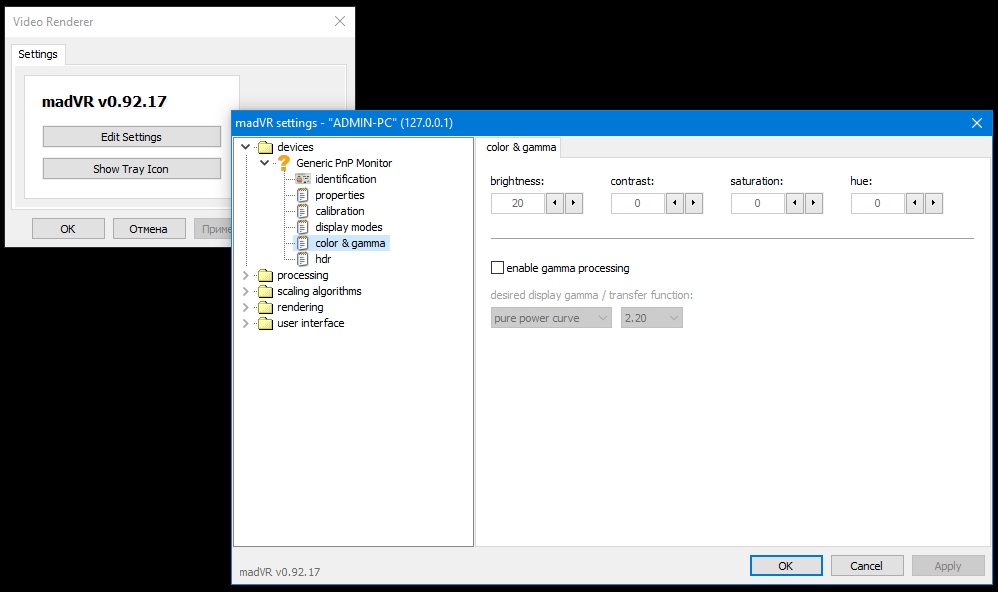Select display modes in the tree
Image resolution: width=998 pixels, height=592 pixels.
[x=349, y=227]
